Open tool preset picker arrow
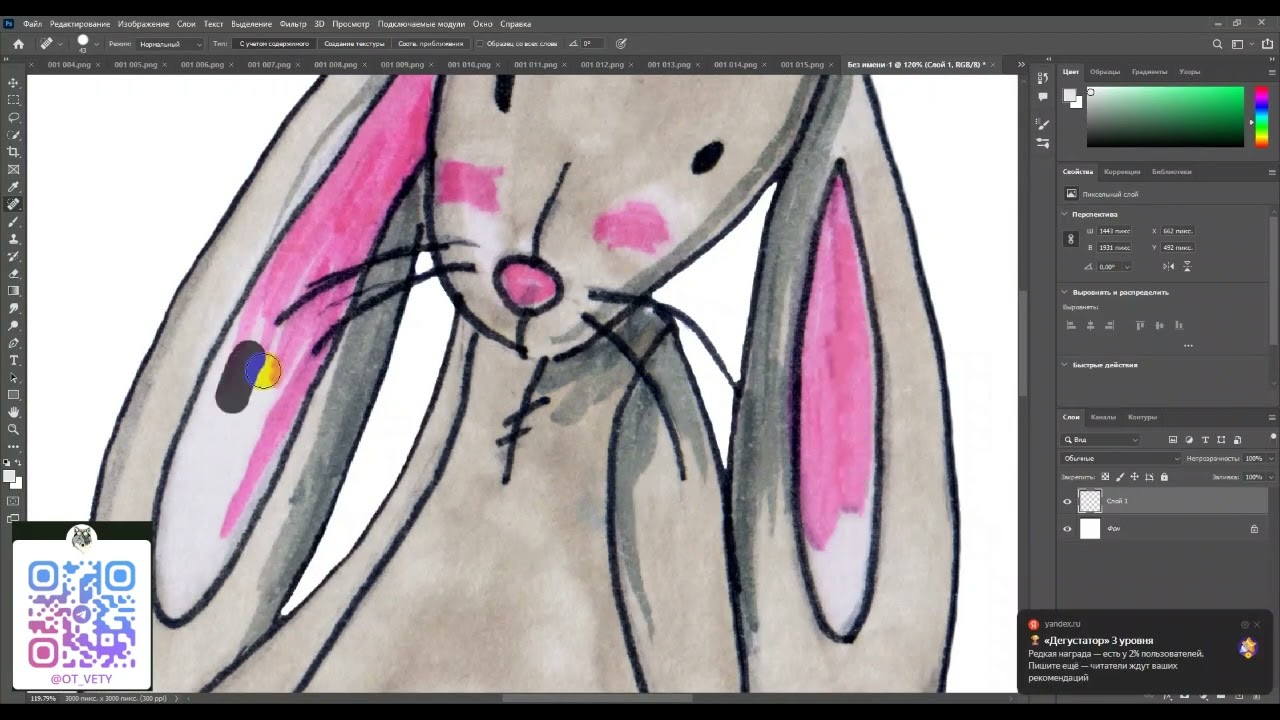The width and height of the screenshot is (1280, 720). 61,44
